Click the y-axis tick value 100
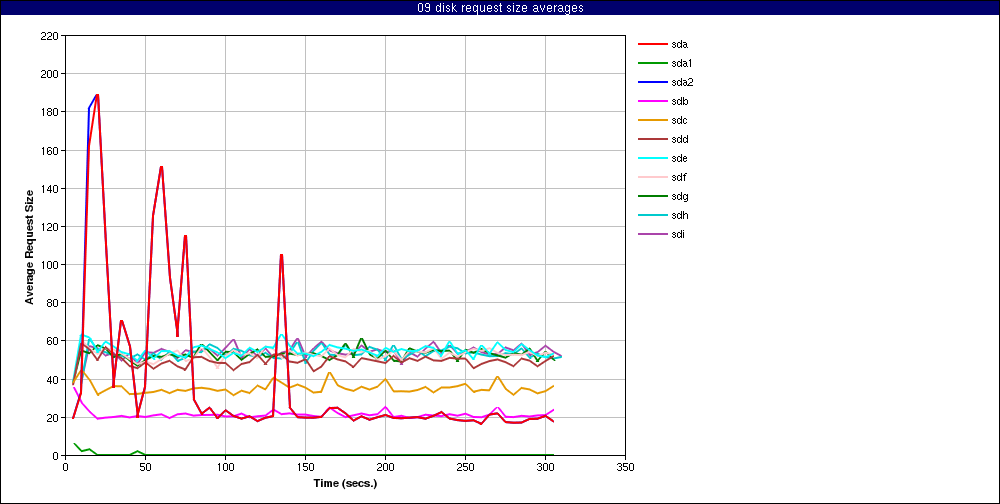Viewport: 1000px width, 504px height. (50, 265)
